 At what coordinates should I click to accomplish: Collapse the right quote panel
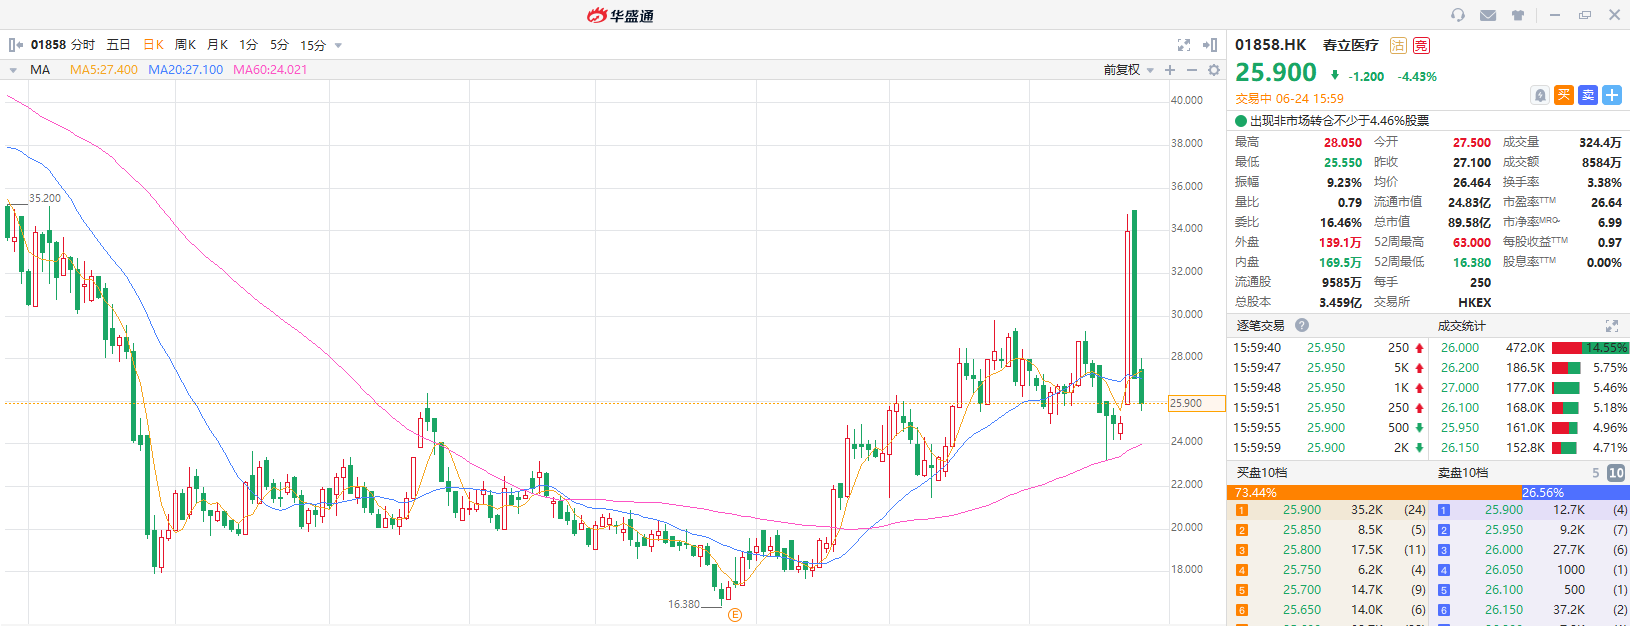pos(1210,45)
